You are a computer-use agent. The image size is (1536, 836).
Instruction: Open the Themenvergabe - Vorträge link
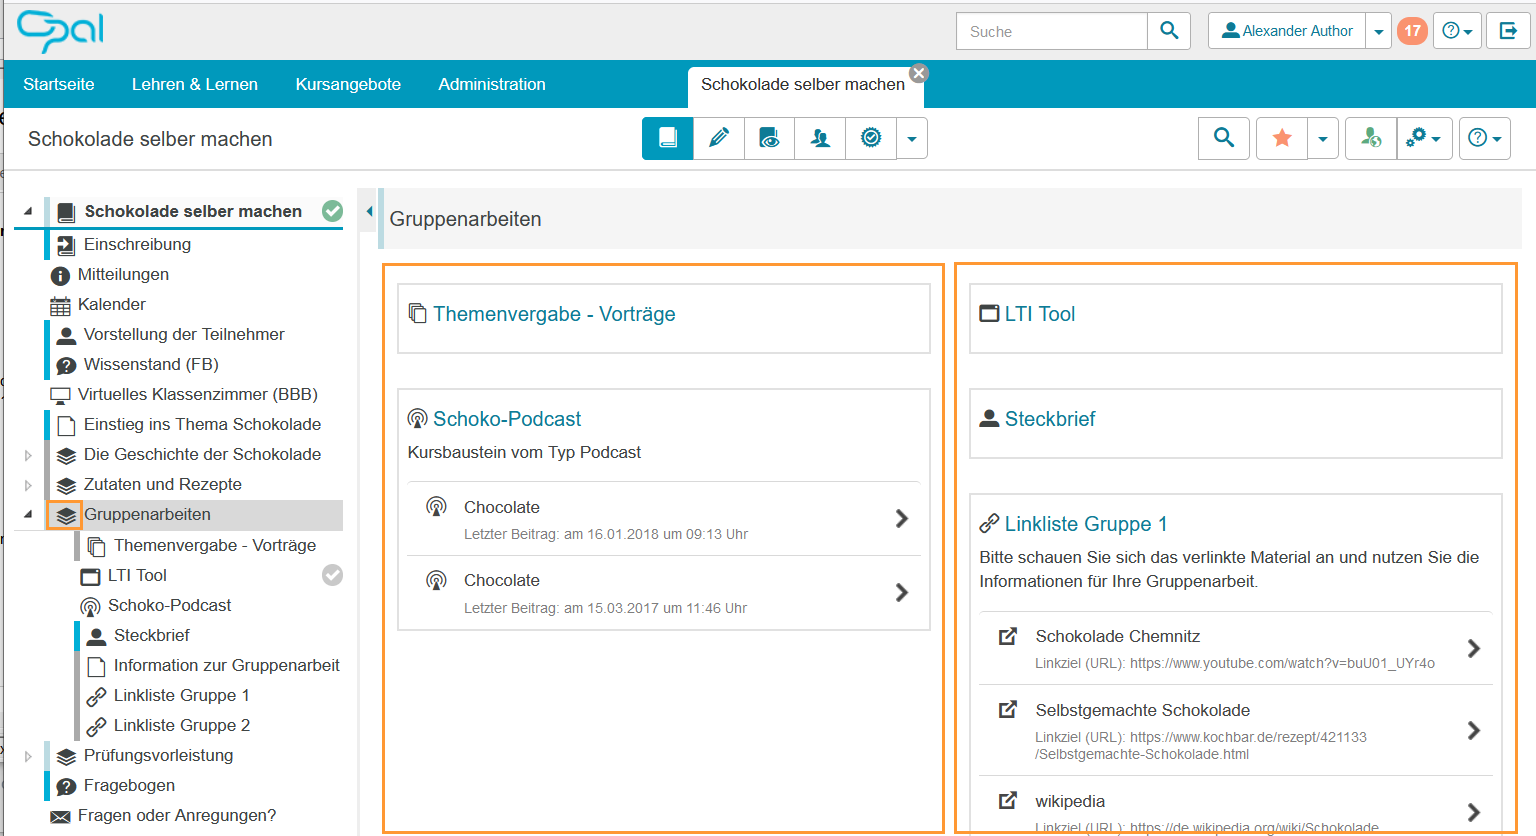pyautogui.click(x=554, y=314)
